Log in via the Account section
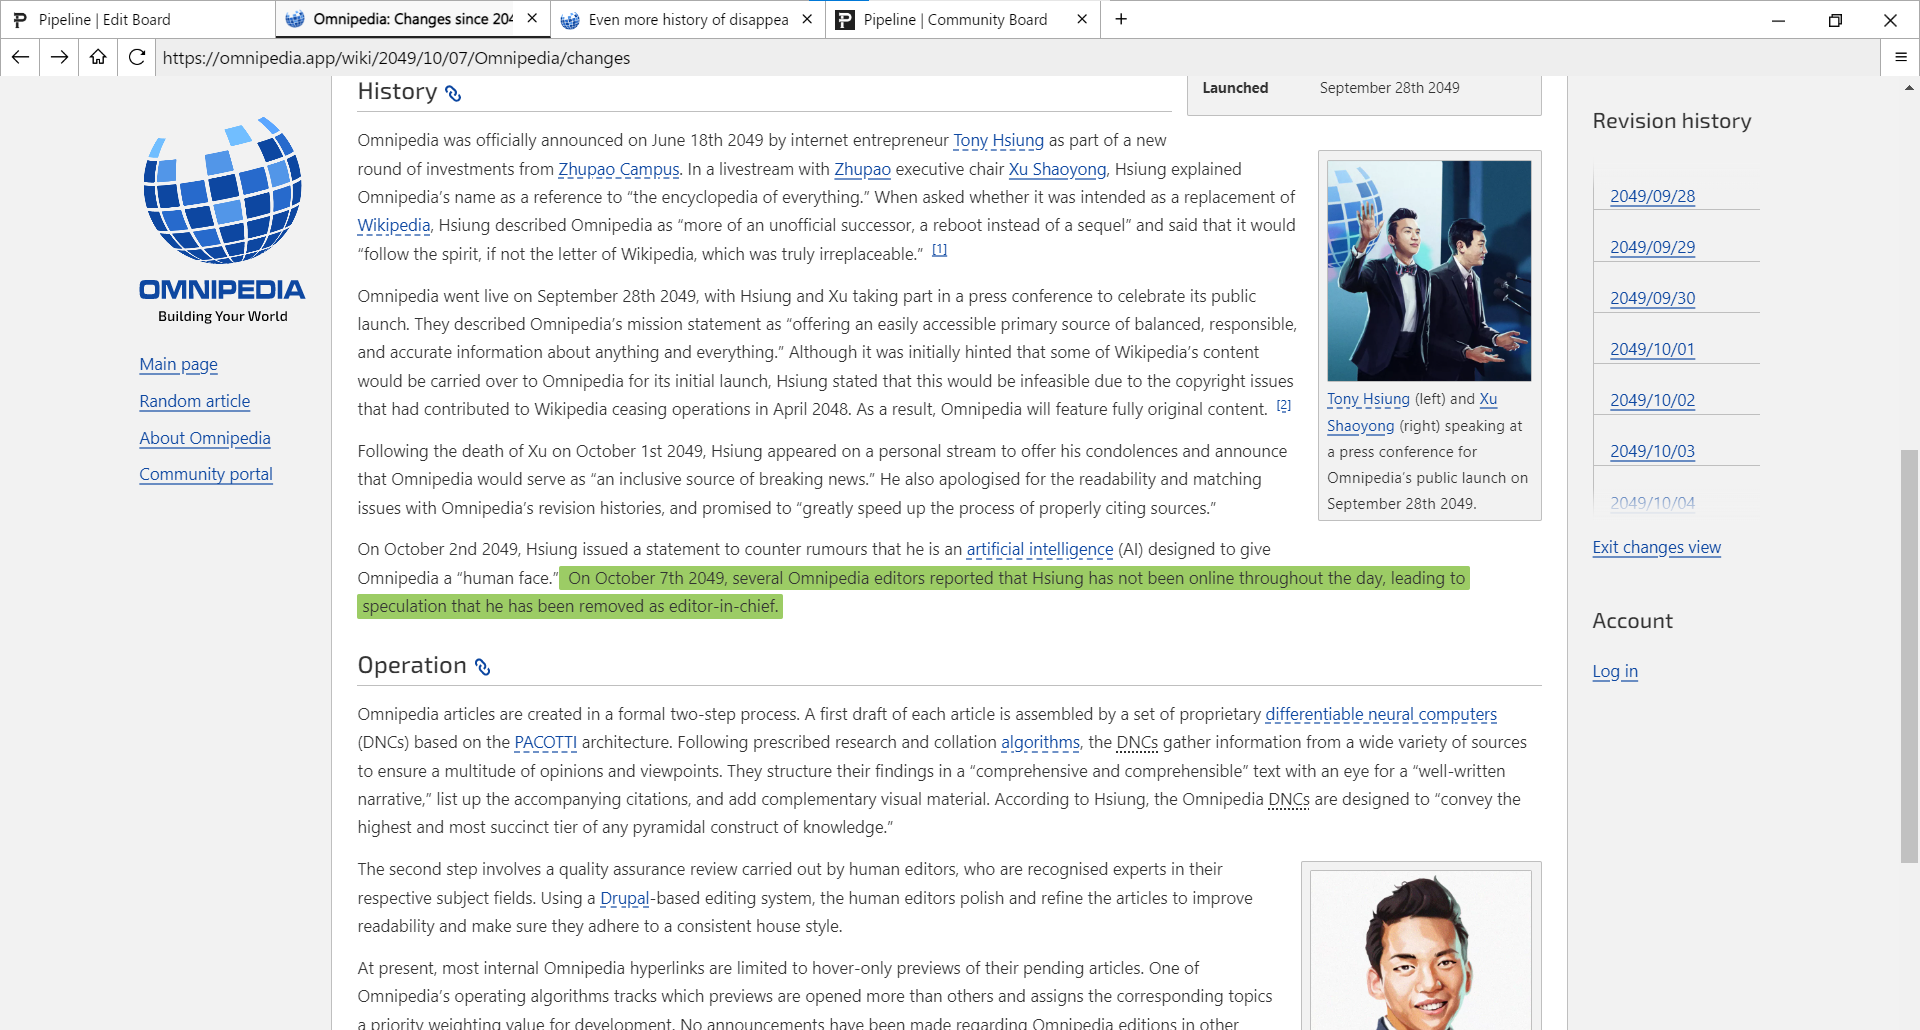The height and width of the screenshot is (1030, 1920). [x=1614, y=671]
